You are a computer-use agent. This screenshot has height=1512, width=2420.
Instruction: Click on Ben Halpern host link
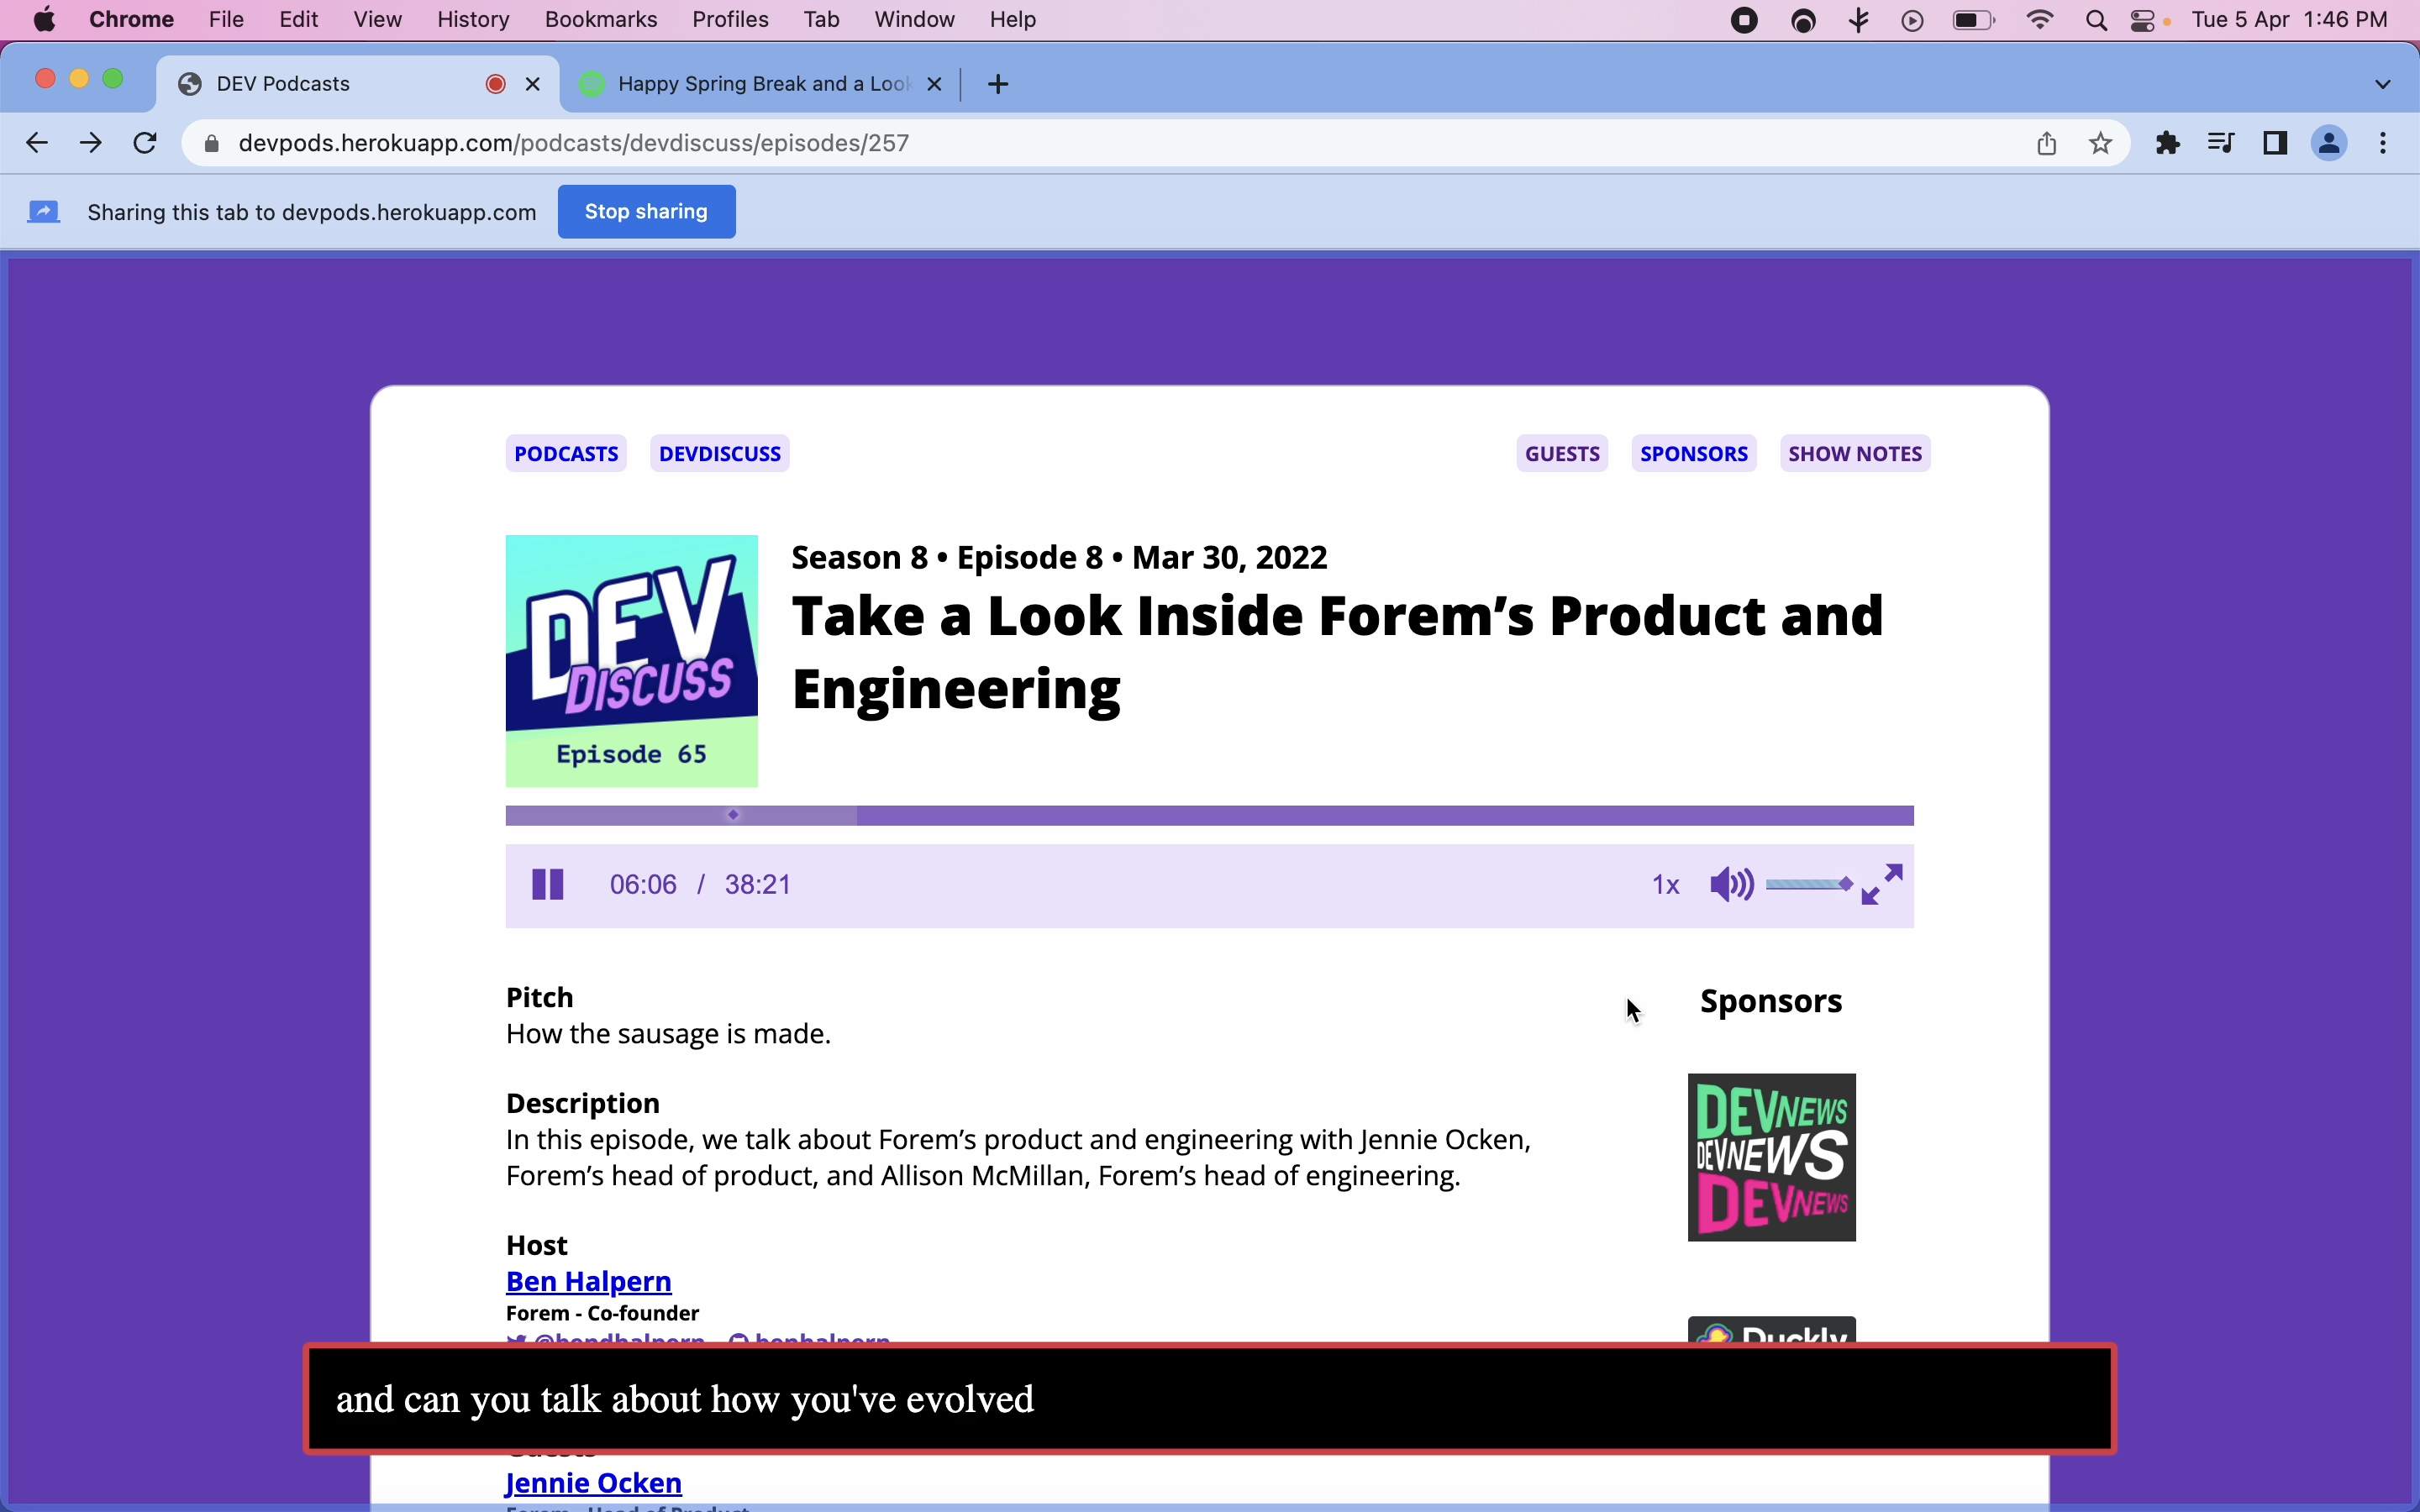[589, 1280]
